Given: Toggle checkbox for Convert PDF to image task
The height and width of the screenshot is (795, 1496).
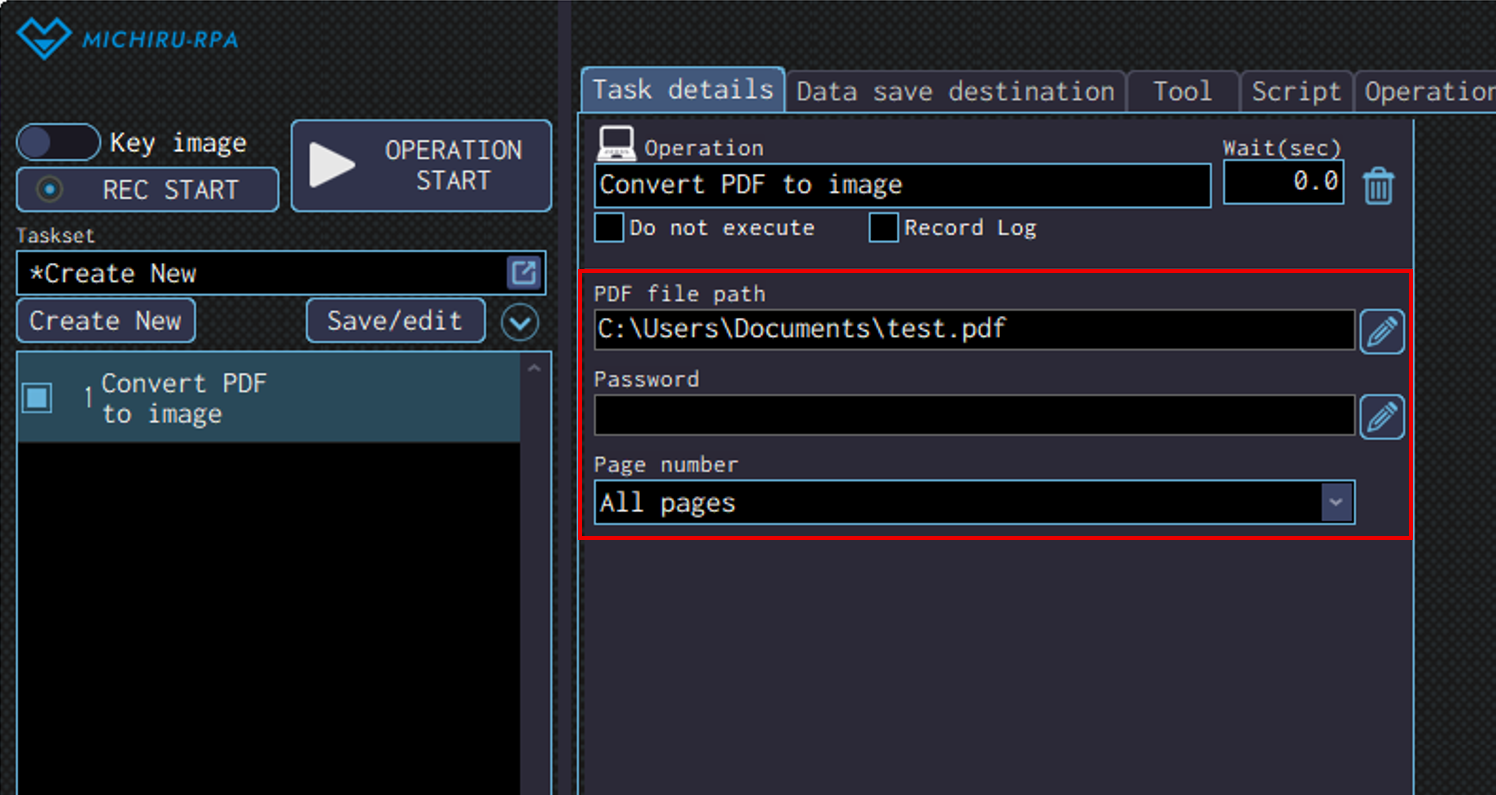Looking at the screenshot, I should pyautogui.click(x=37, y=398).
